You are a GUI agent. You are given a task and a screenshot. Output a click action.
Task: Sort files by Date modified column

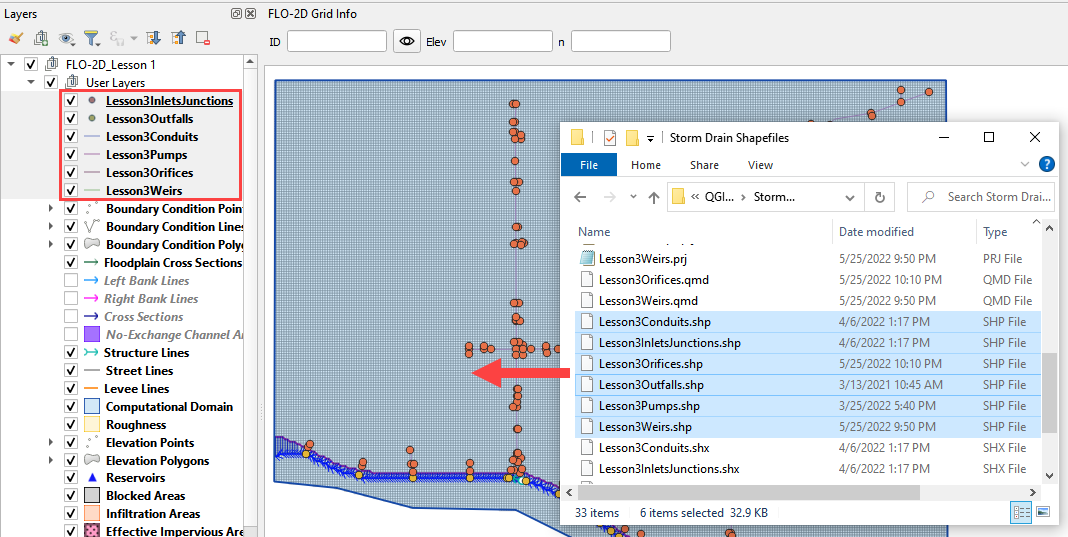(876, 232)
